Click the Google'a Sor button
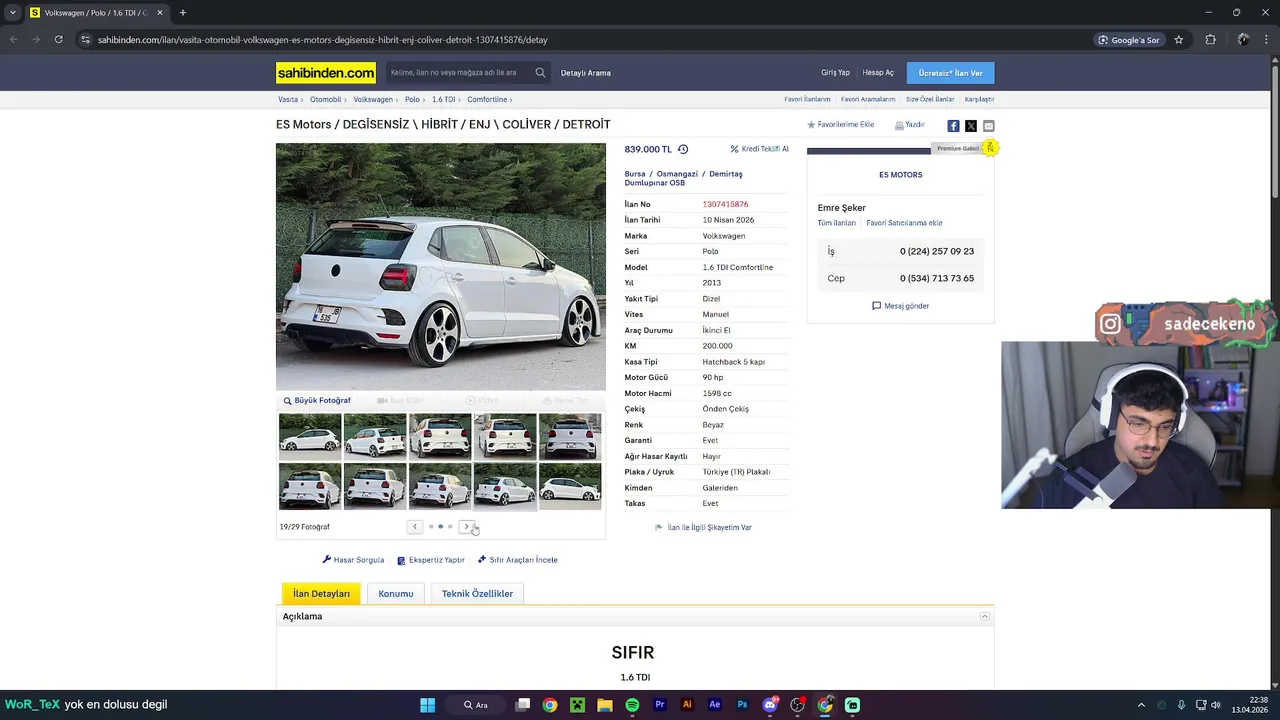Viewport: 1280px width, 720px height. [x=1129, y=40]
